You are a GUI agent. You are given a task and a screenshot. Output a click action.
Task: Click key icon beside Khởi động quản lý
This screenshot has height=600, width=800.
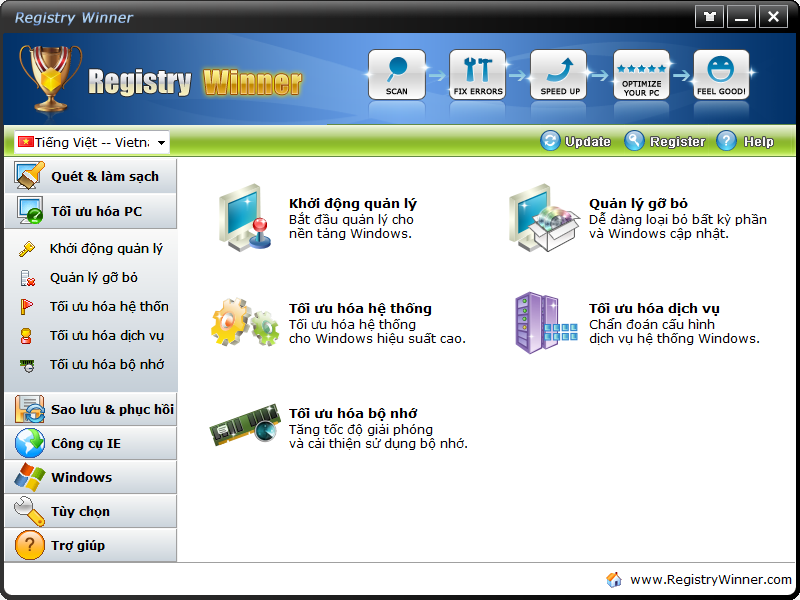coord(27,249)
